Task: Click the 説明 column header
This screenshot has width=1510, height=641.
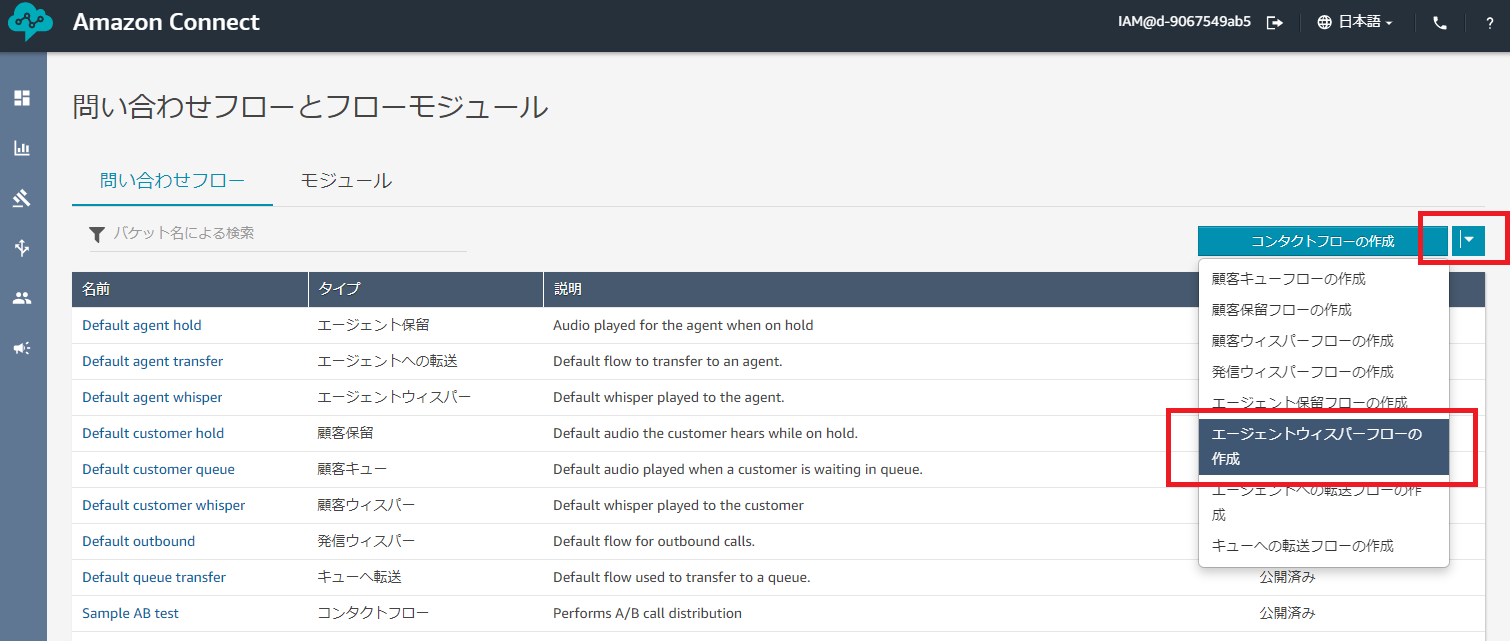Action: [567, 289]
